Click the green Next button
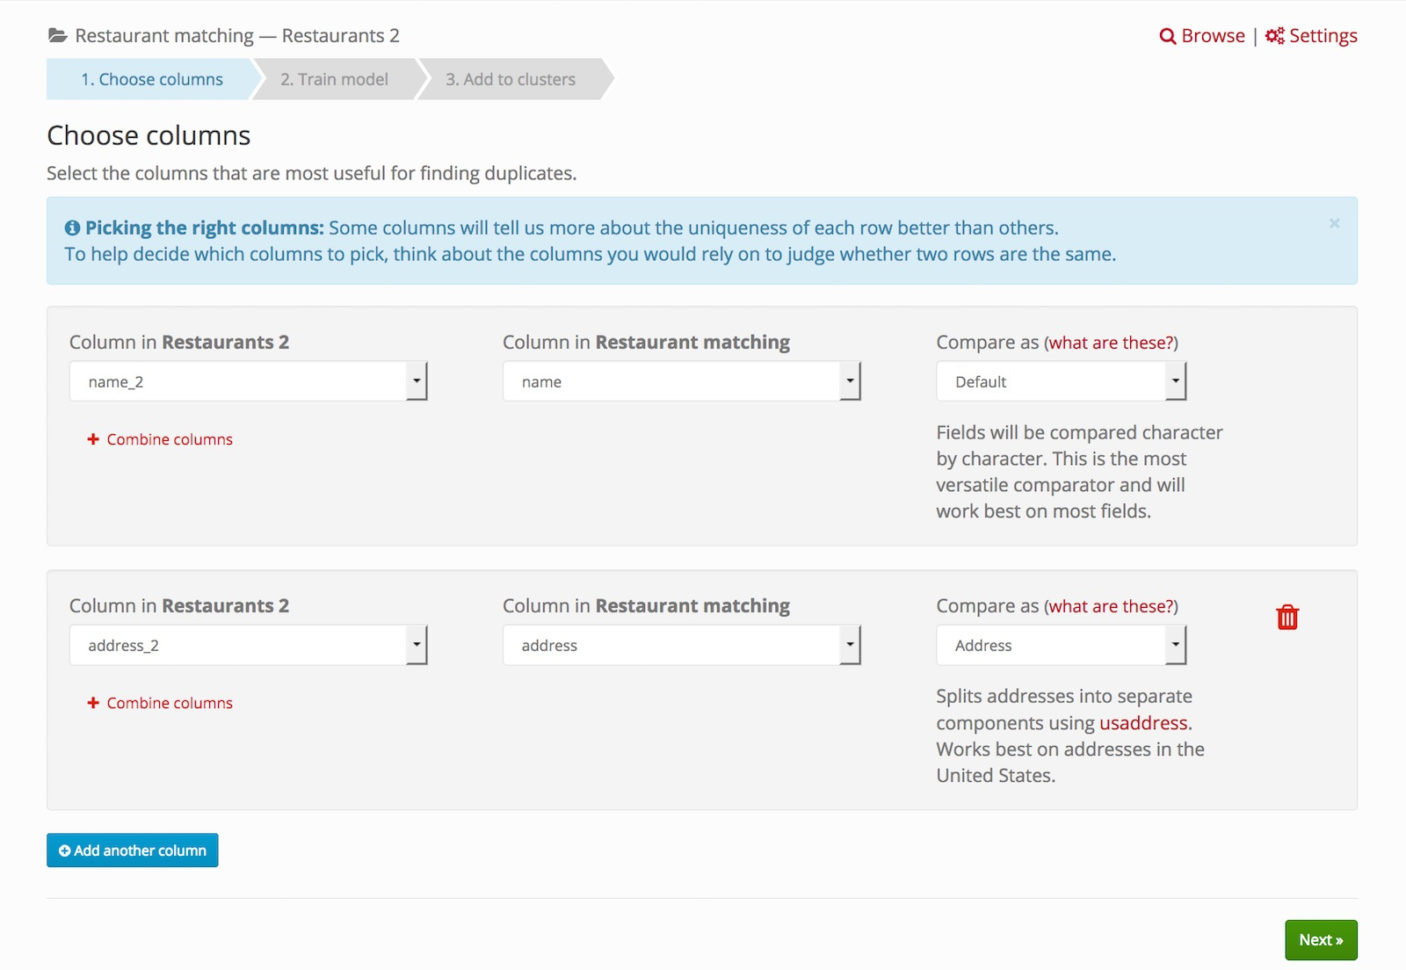1406x970 pixels. coord(1320,940)
